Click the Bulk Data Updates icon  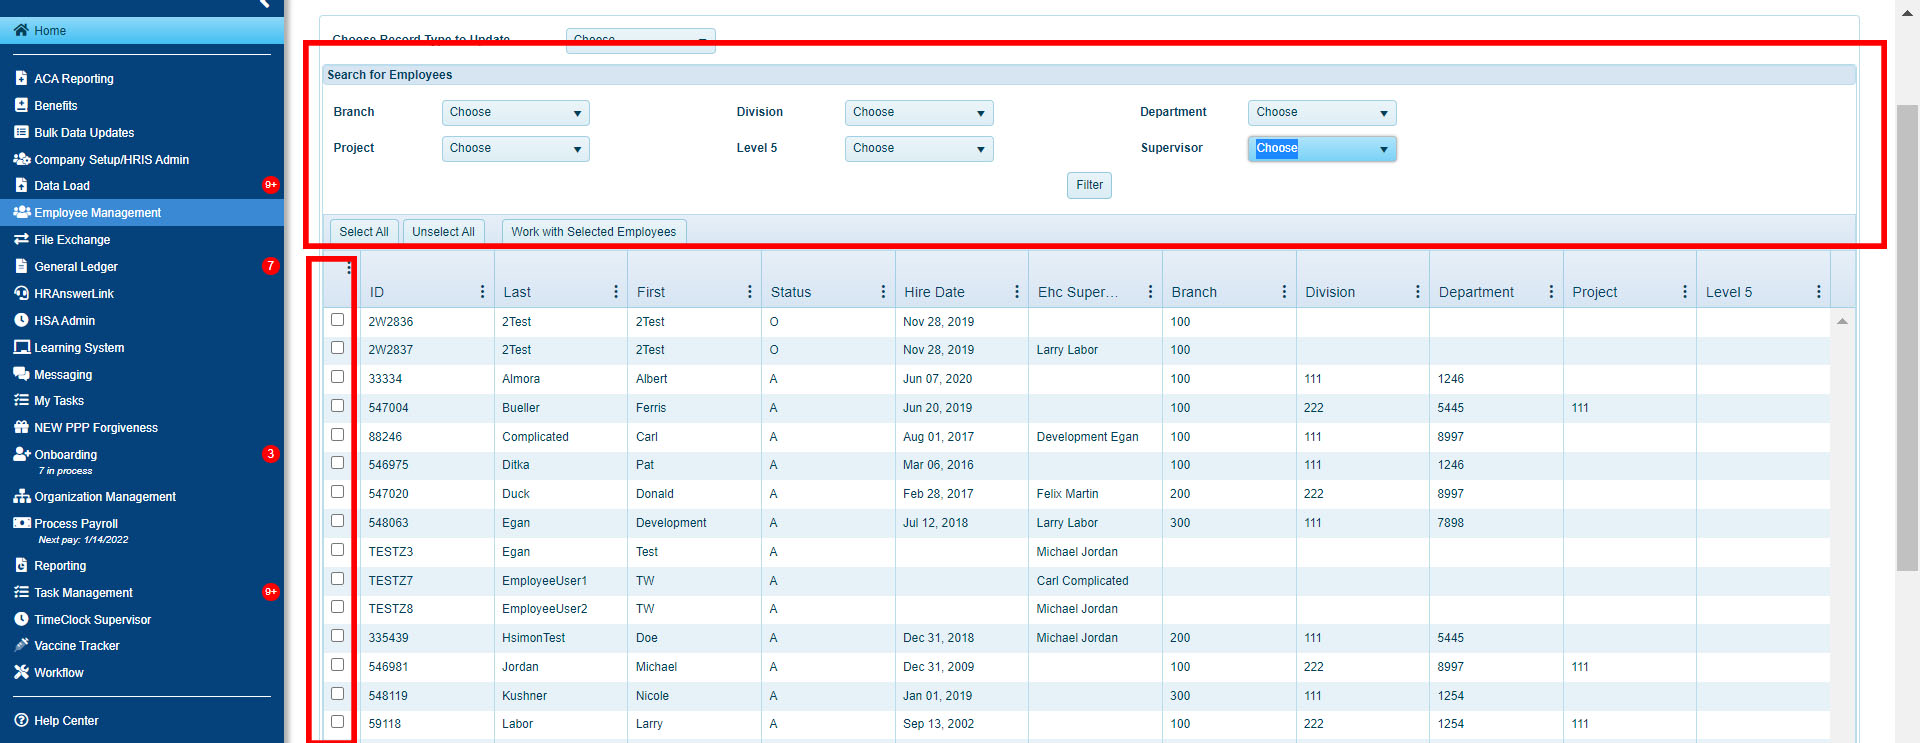pyautogui.click(x=21, y=132)
